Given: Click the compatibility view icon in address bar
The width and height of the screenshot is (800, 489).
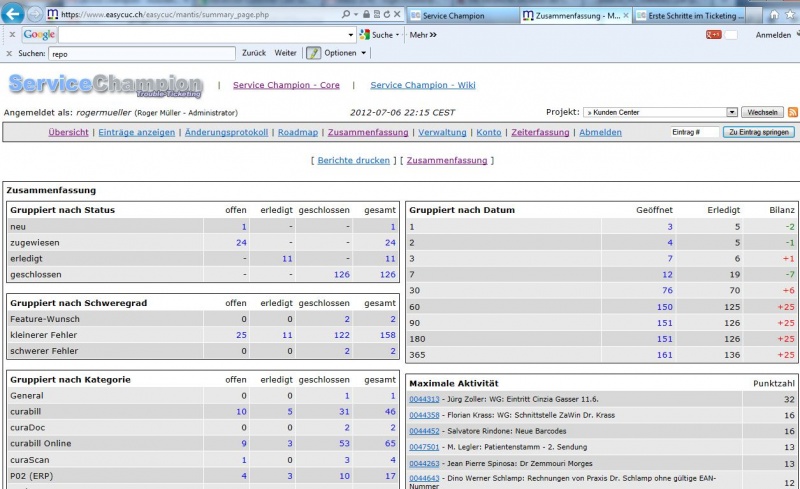Looking at the screenshot, I should coord(377,14).
